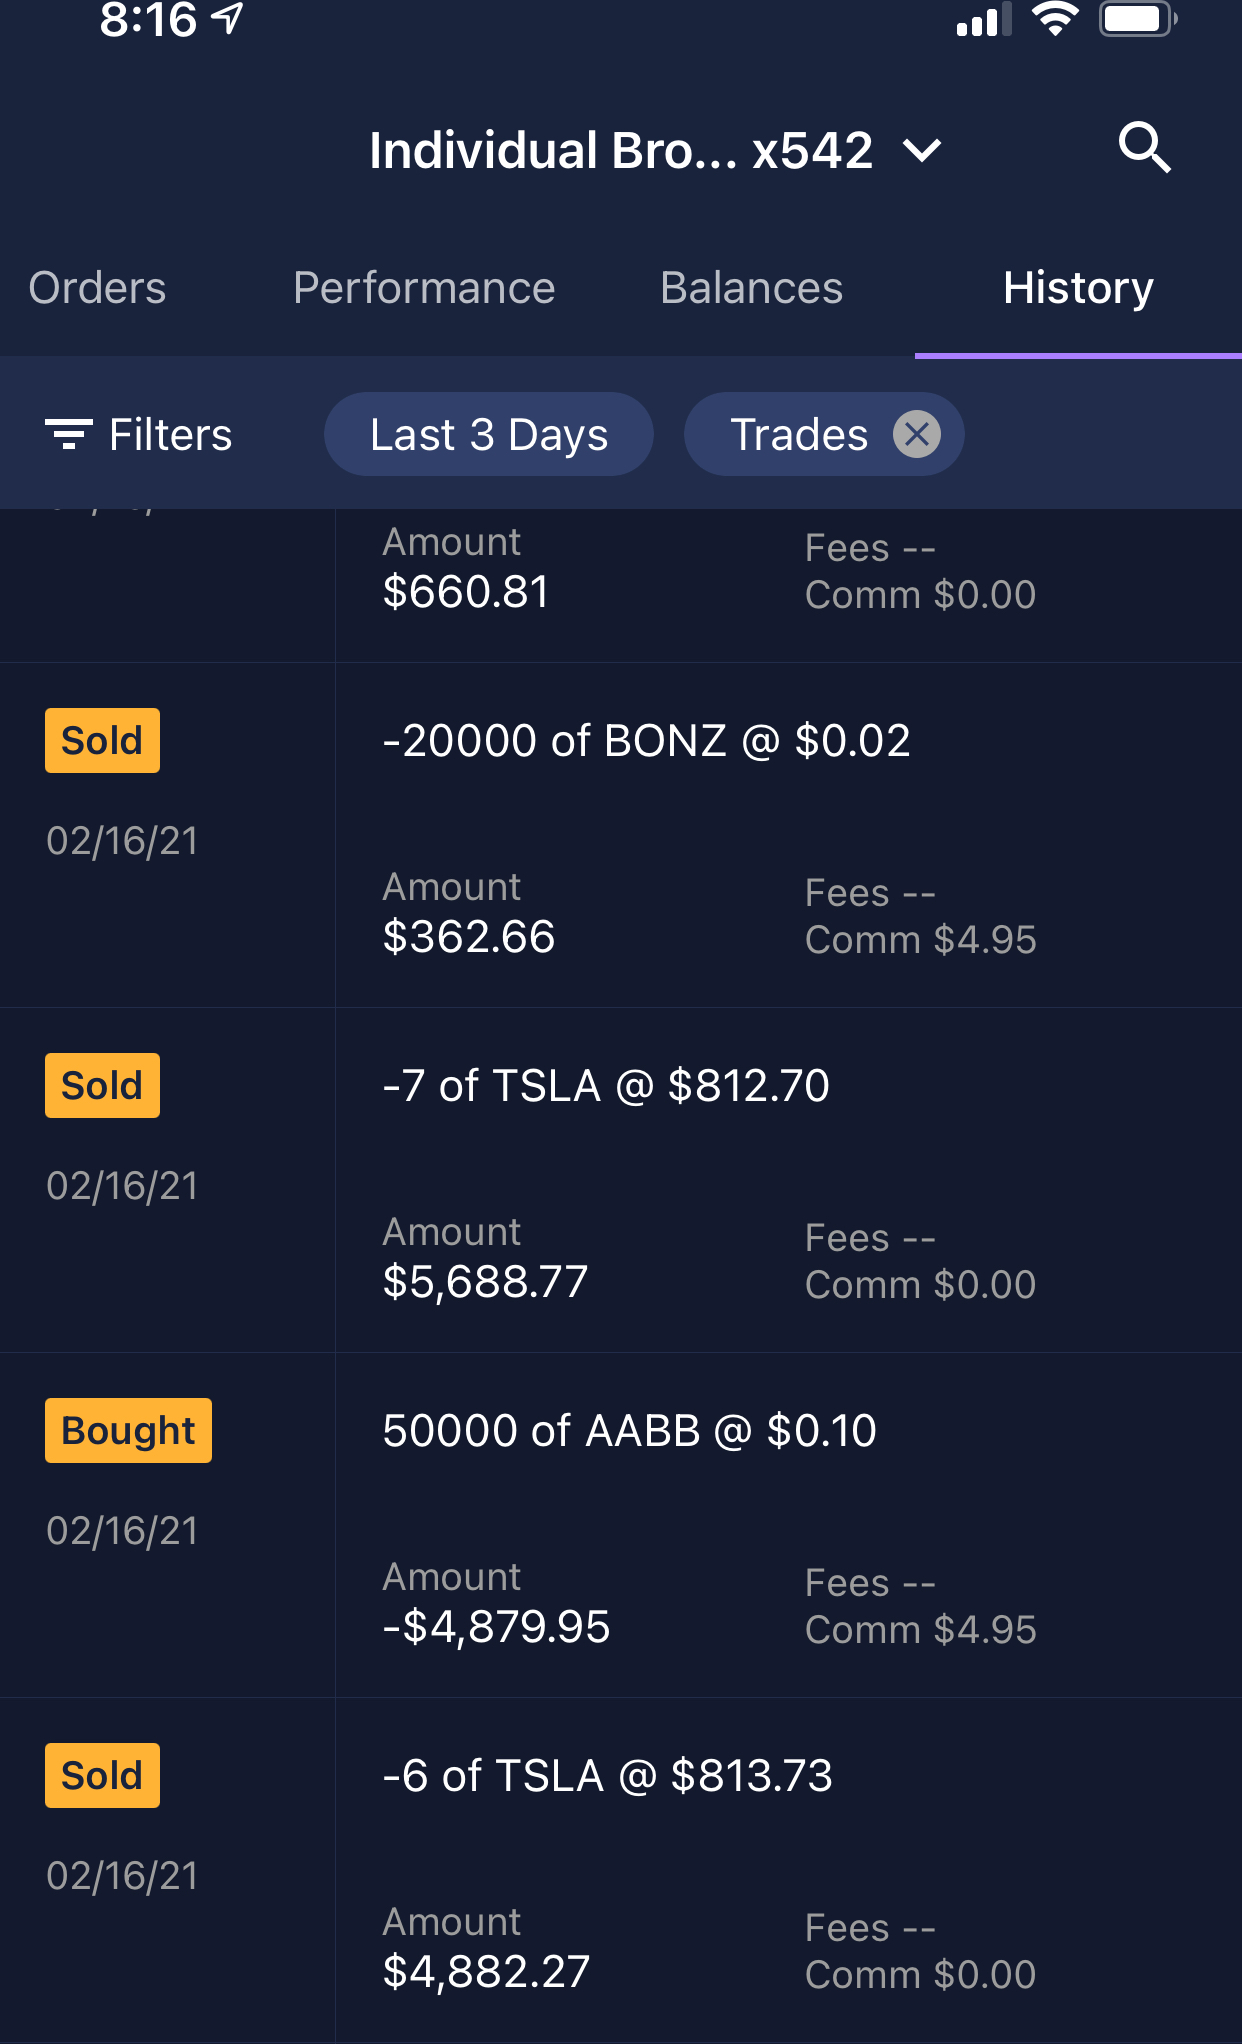The height and width of the screenshot is (2044, 1242).
Task: Expand the account selector chevron
Action: point(921,151)
